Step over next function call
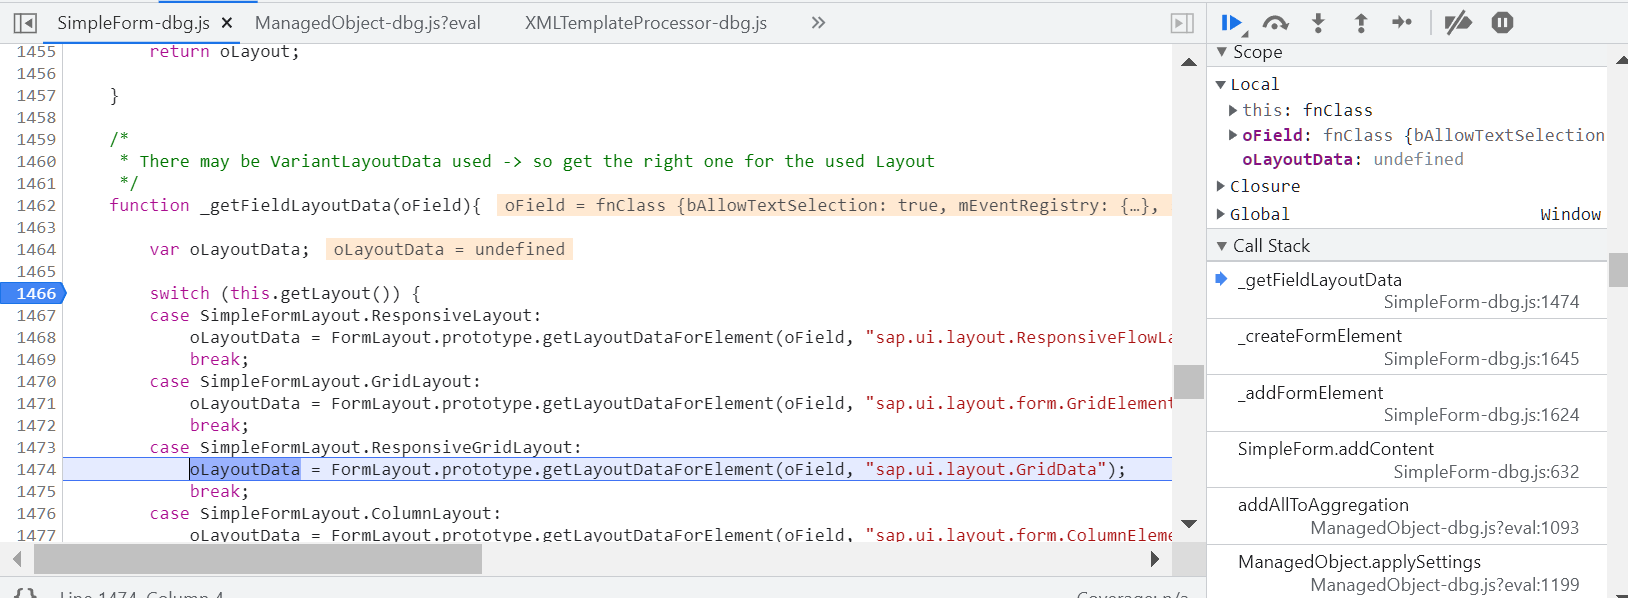This screenshot has height=598, width=1628. 1275,23
